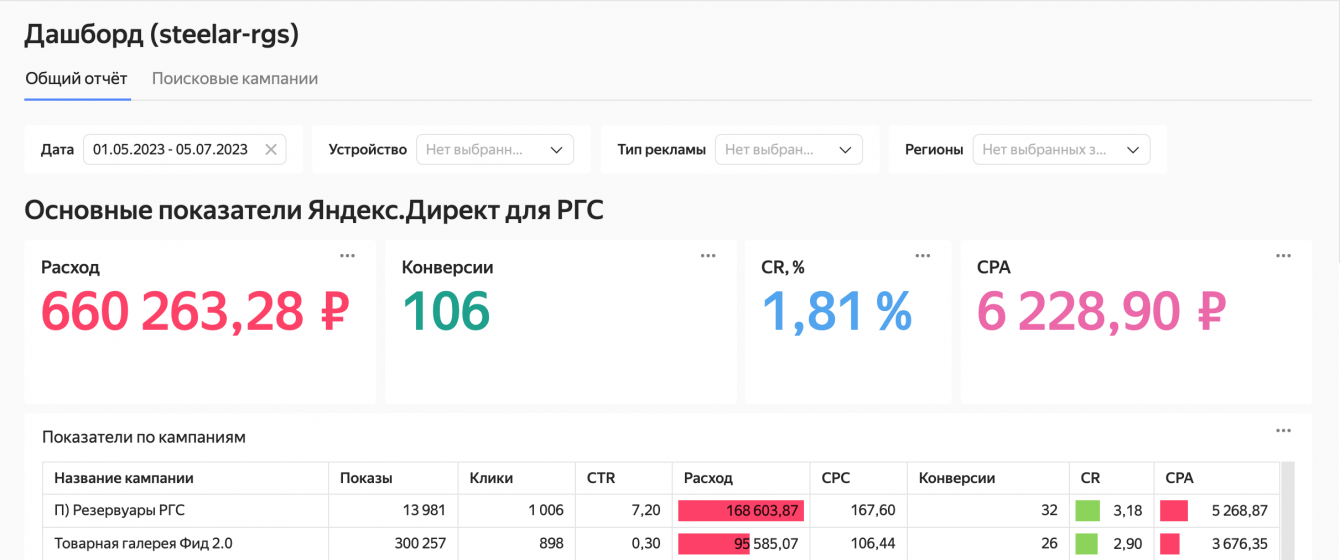Viewport: 1340px width, 560px height.
Task: Sort by the CPC column header
Action: pyautogui.click(x=858, y=478)
